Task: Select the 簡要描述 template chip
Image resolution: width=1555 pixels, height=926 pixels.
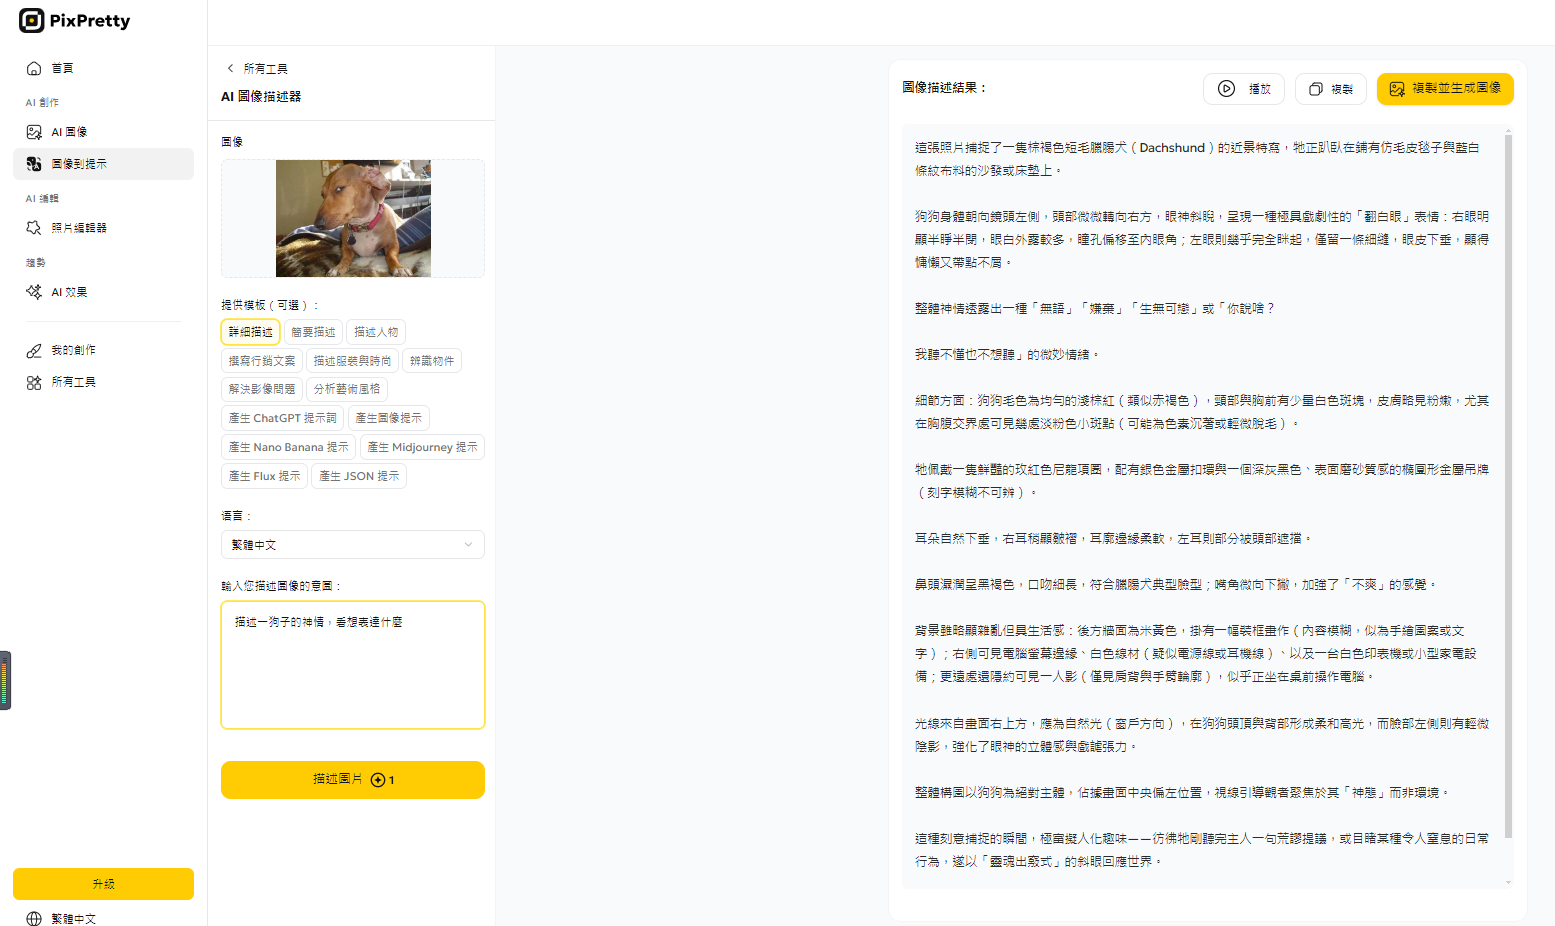Action: click(x=312, y=331)
